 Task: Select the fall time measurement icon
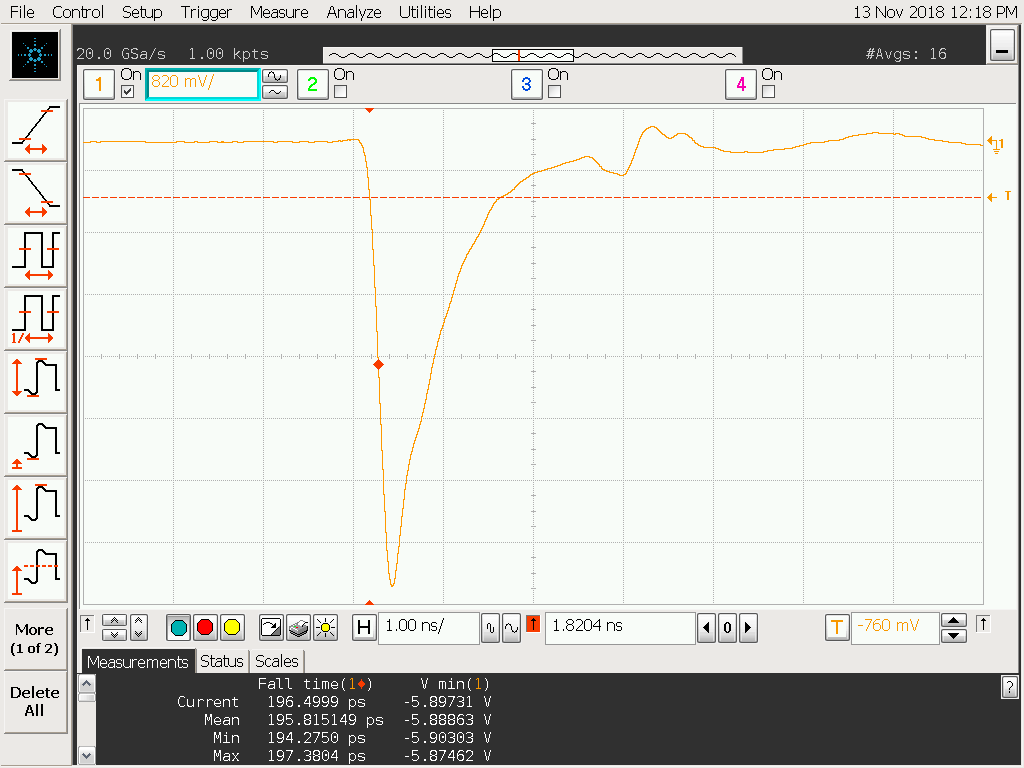click(x=36, y=193)
